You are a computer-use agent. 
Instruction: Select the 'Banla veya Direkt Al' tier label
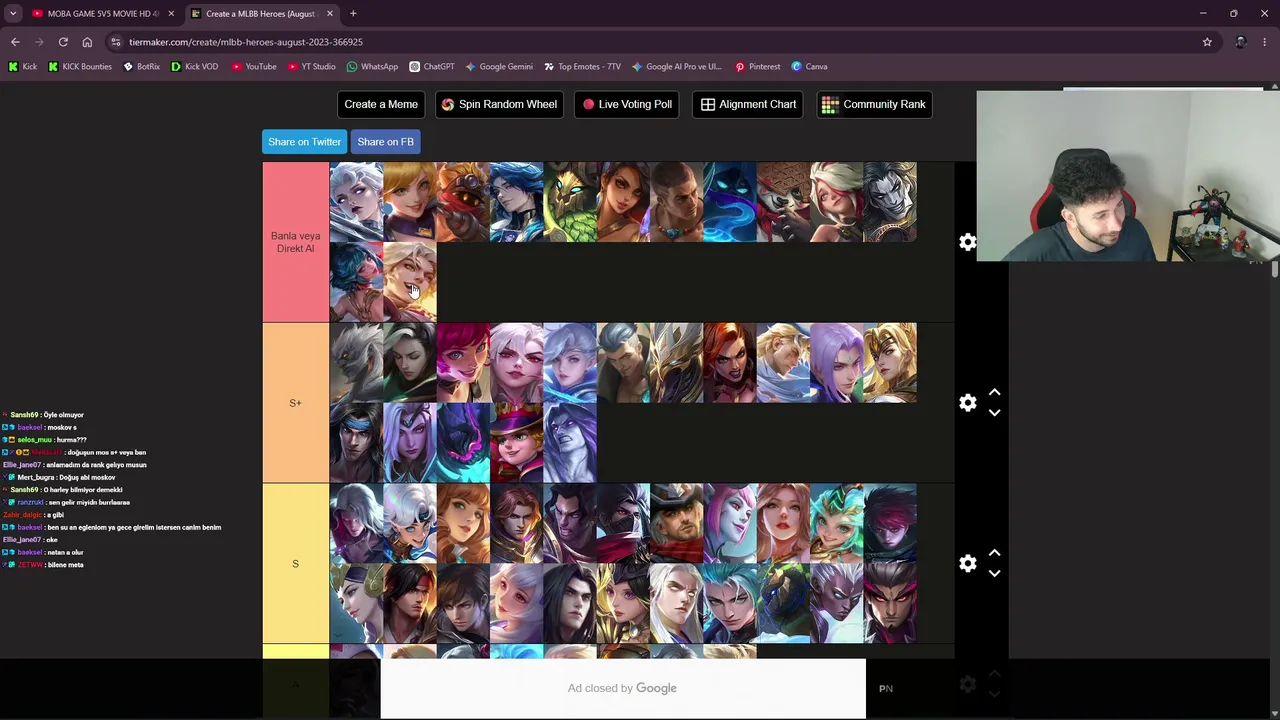295,242
